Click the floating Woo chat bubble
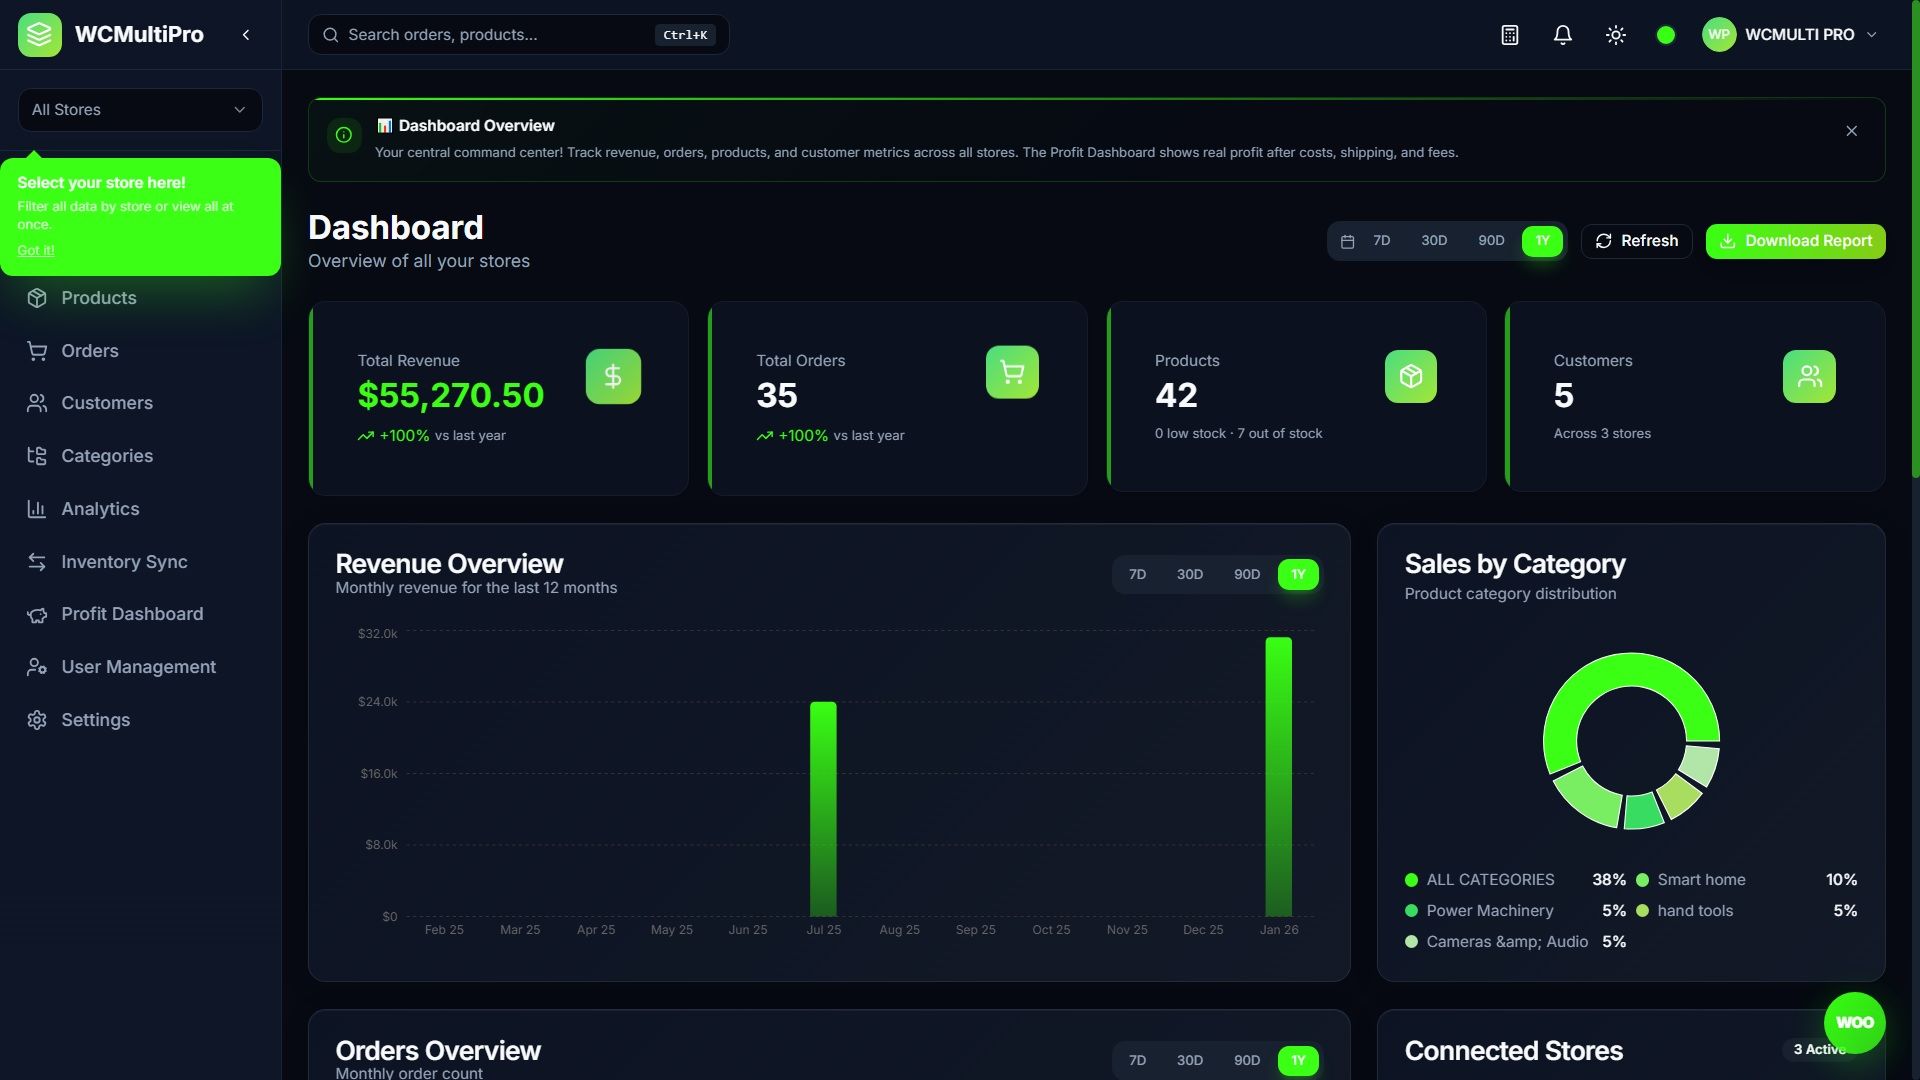The width and height of the screenshot is (1920, 1080). [1854, 1022]
